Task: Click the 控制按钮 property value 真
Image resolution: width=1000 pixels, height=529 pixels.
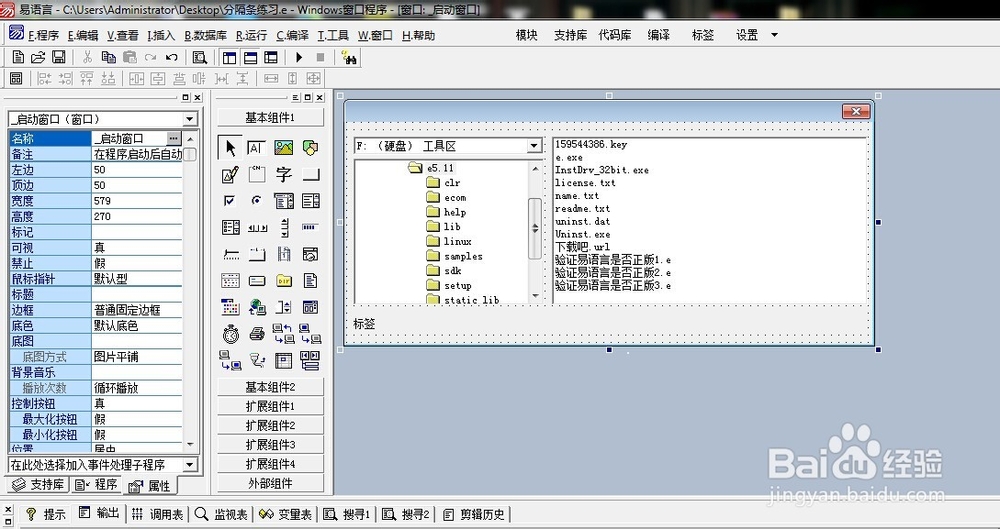Action: tap(137, 403)
